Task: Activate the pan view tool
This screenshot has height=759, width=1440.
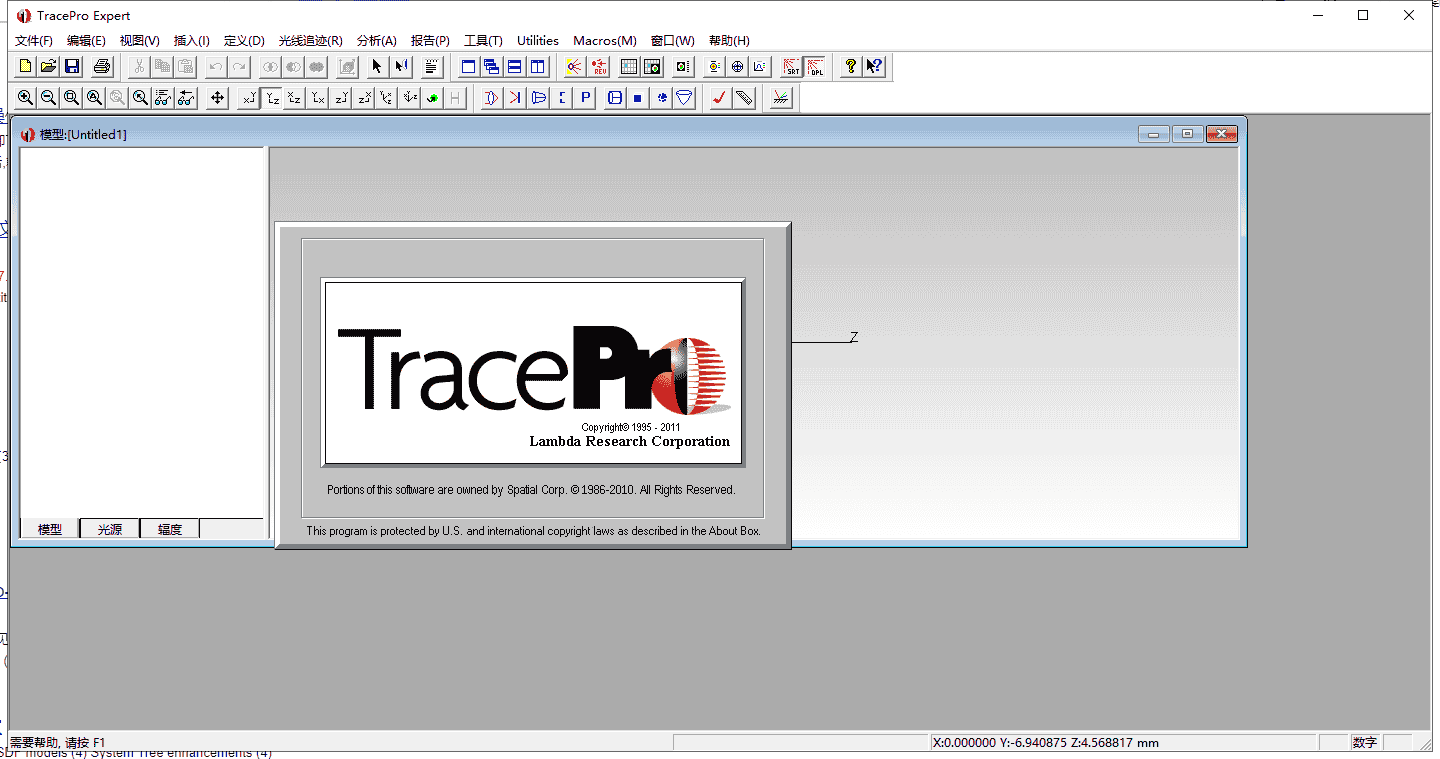Action: [x=215, y=97]
